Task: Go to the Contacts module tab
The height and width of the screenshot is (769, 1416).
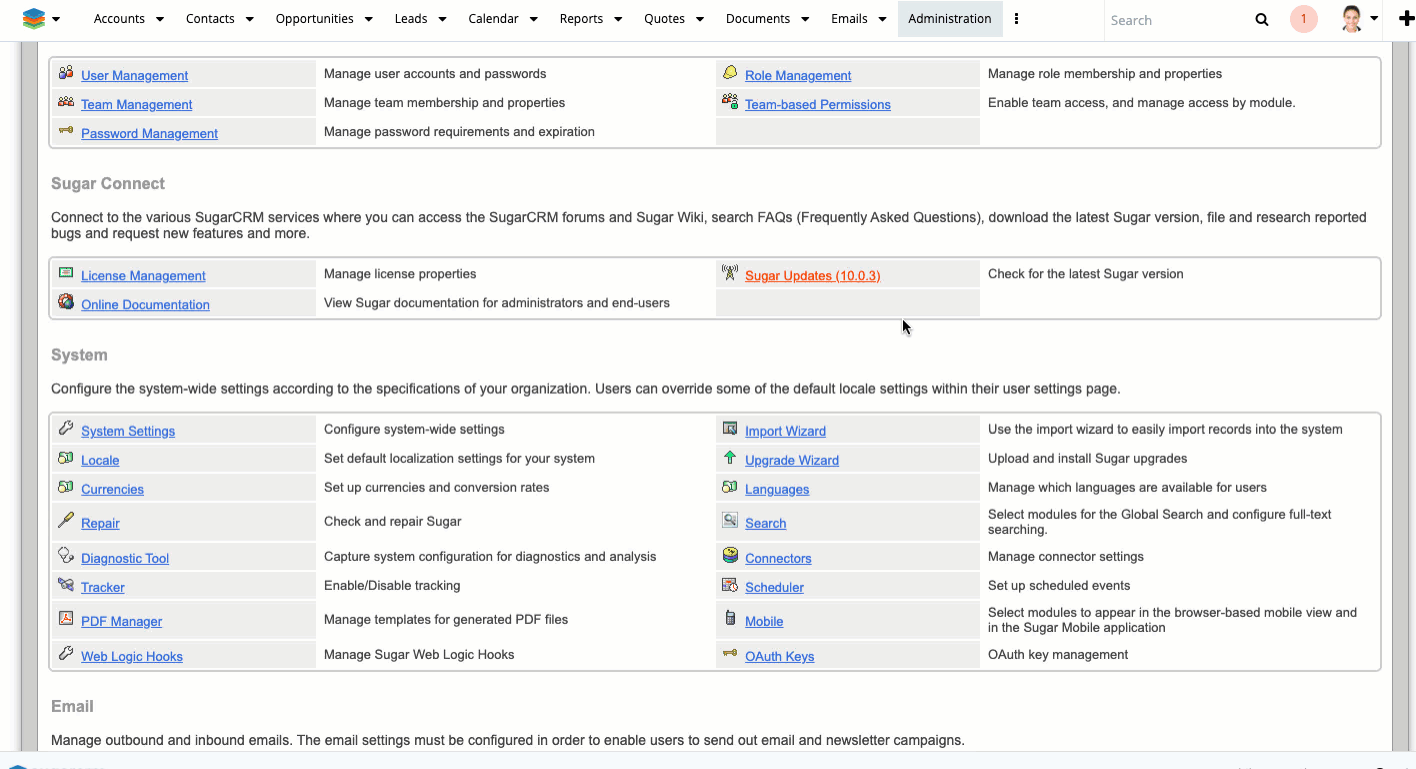Action: (210, 19)
